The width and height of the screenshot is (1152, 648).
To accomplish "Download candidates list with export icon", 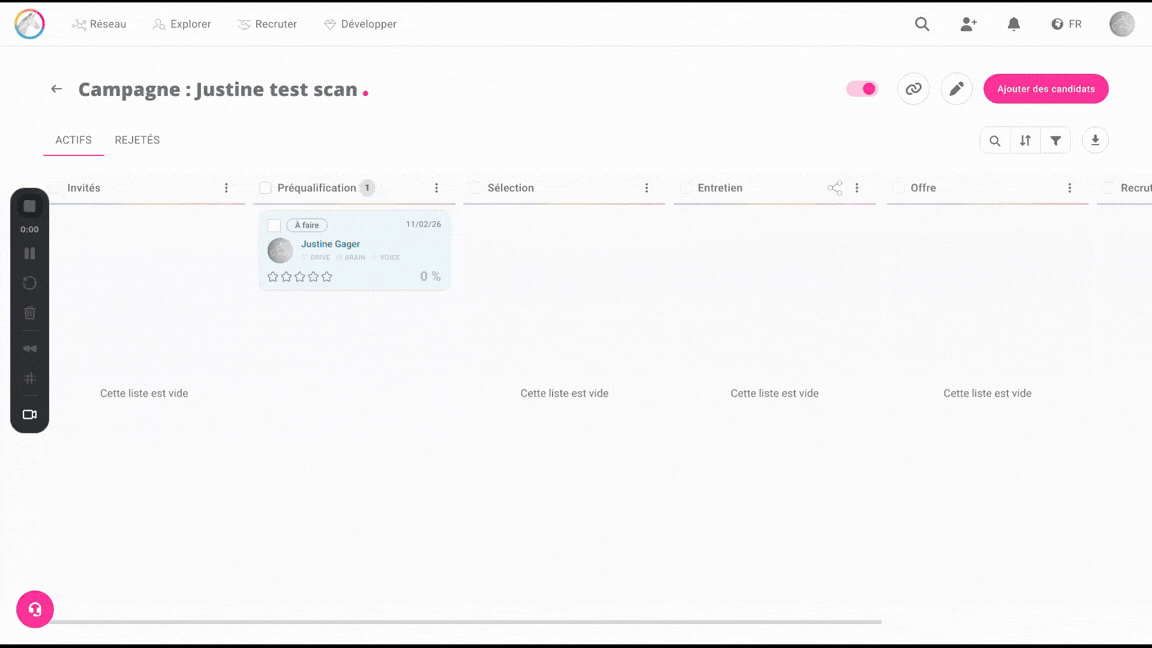I will pos(1095,141).
